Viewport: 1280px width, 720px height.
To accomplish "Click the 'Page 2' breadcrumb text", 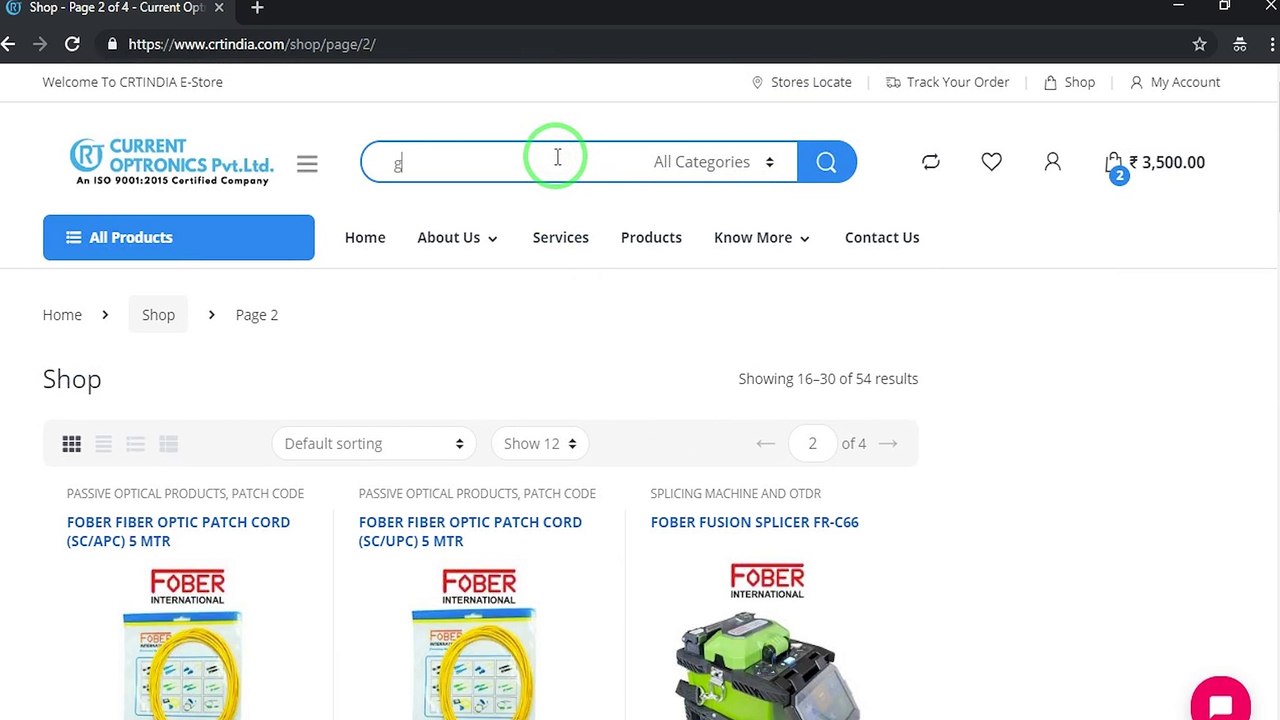I will tap(257, 315).
